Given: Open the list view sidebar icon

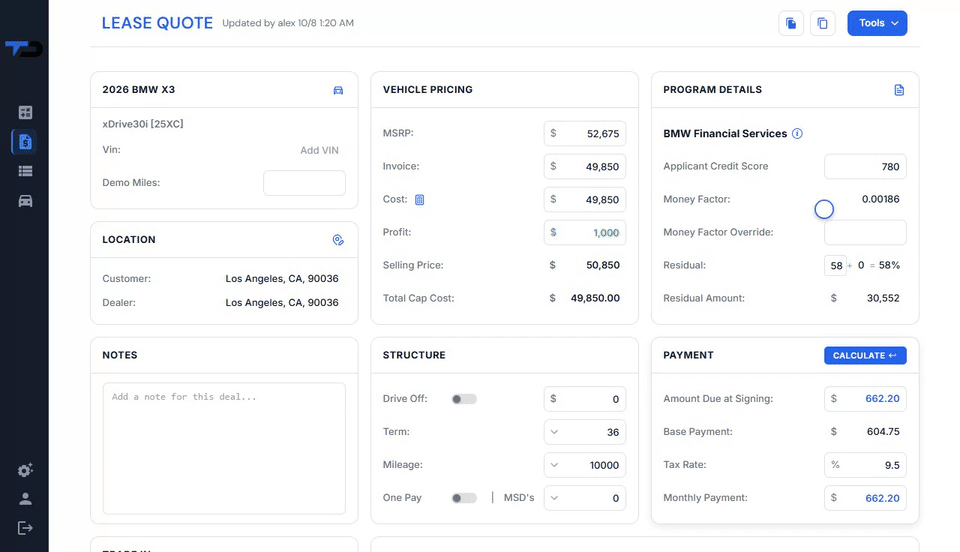Looking at the screenshot, I should [x=25, y=171].
